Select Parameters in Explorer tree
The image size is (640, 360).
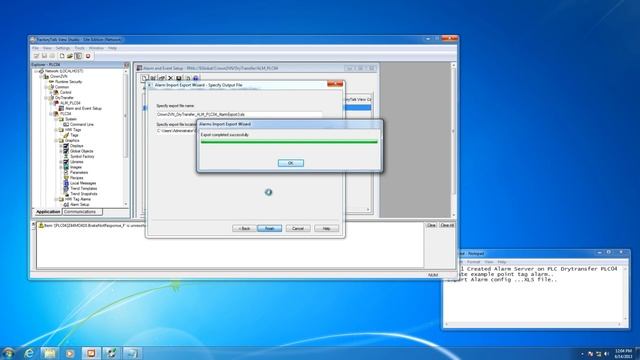79,173
